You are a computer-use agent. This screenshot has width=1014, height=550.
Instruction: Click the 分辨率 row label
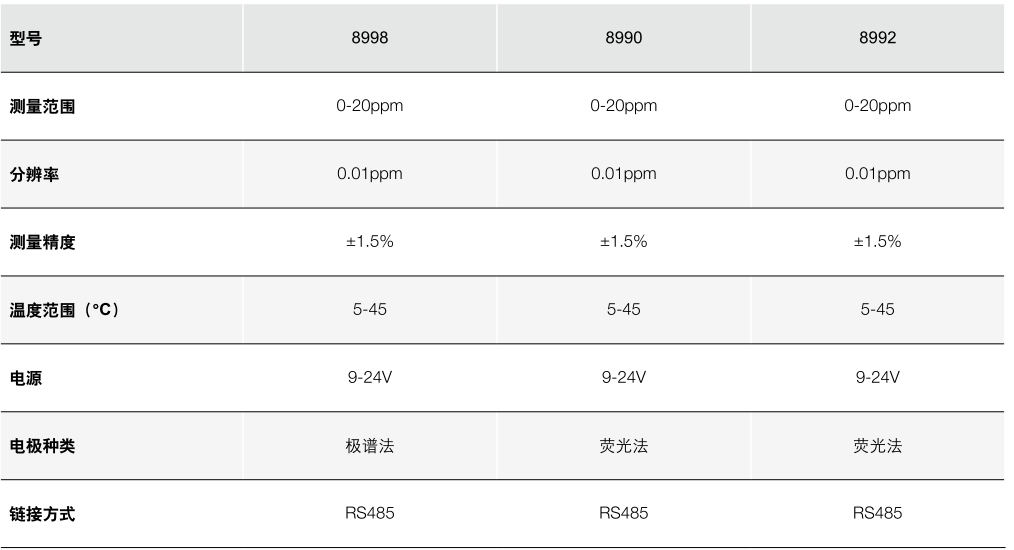tap(34, 174)
